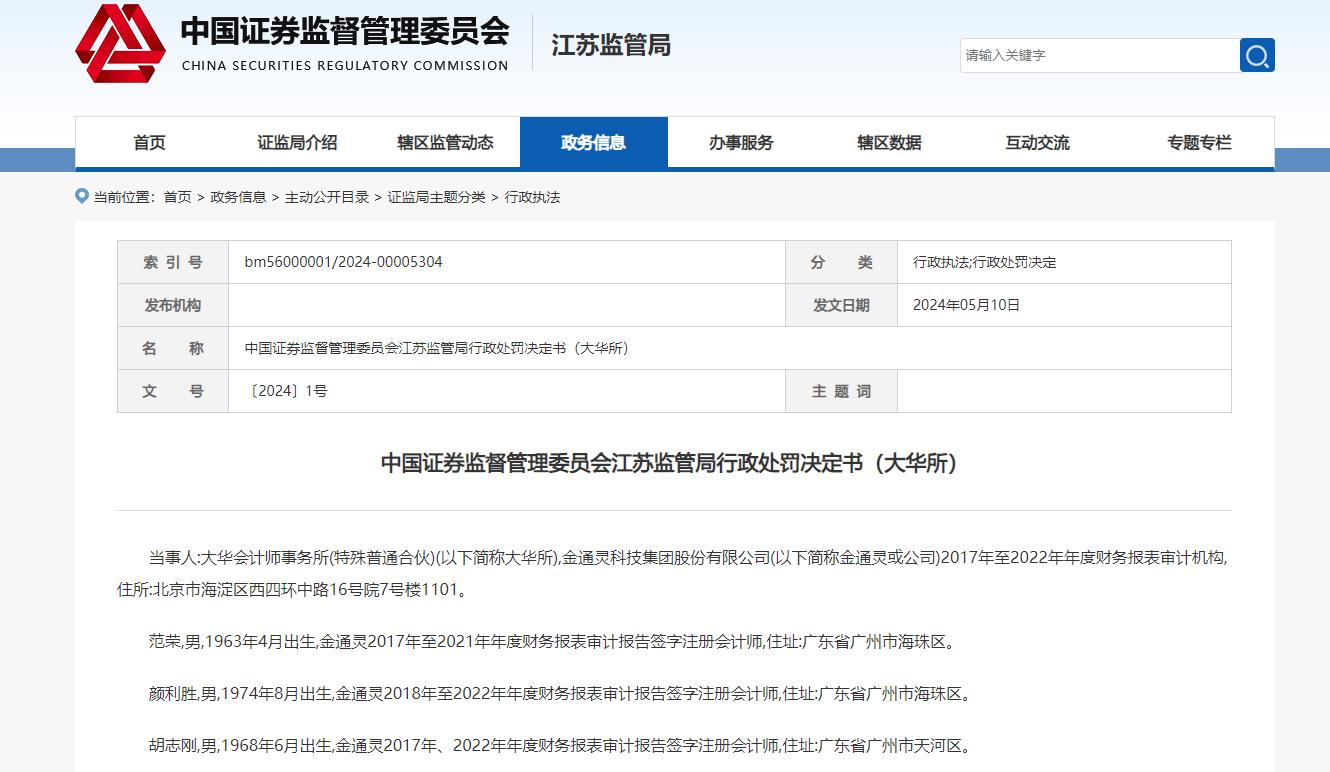Click the paragraph about 胡志刚

click(x=563, y=745)
